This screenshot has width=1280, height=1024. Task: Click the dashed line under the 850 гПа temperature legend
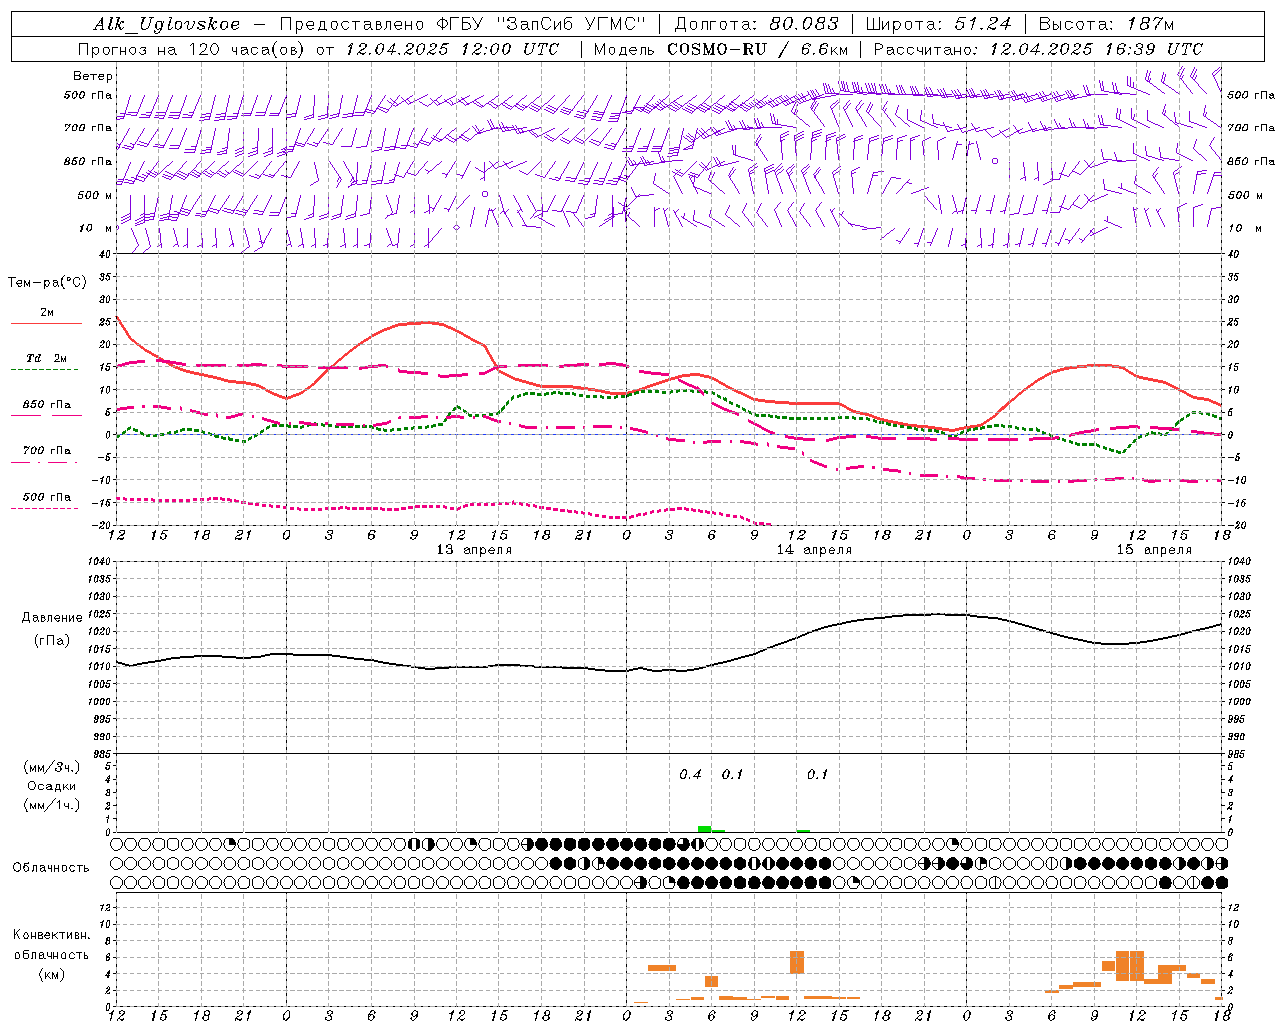tap(44, 415)
